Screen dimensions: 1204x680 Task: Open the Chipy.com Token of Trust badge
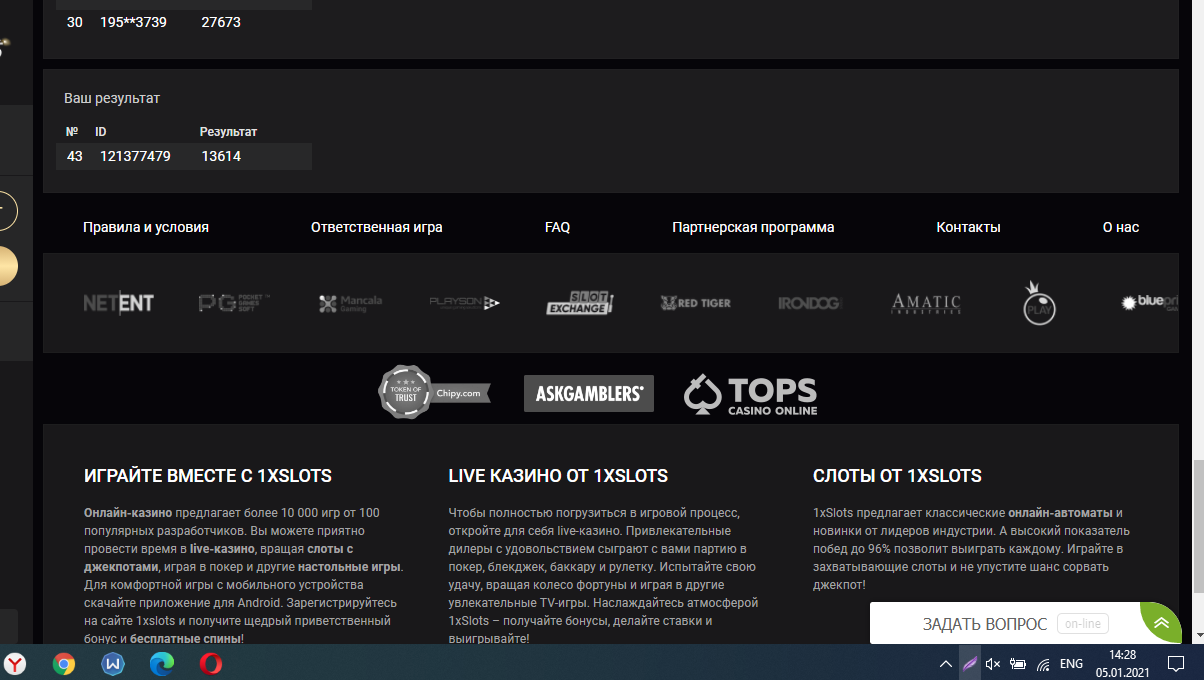point(434,392)
